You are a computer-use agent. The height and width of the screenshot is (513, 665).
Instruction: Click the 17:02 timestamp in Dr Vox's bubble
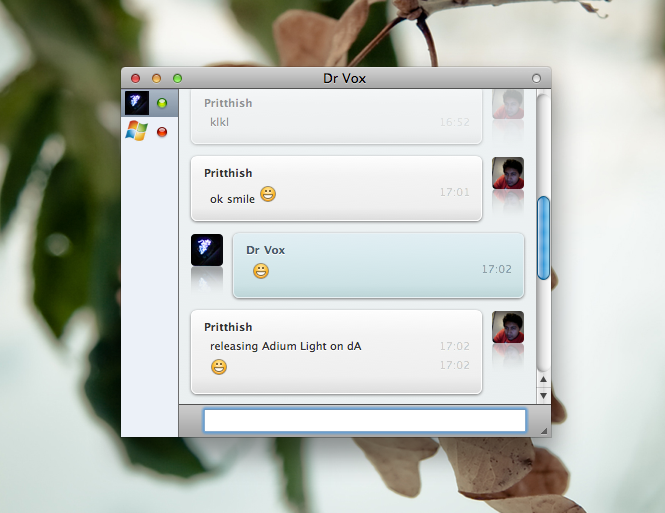(x=496, y=269)
